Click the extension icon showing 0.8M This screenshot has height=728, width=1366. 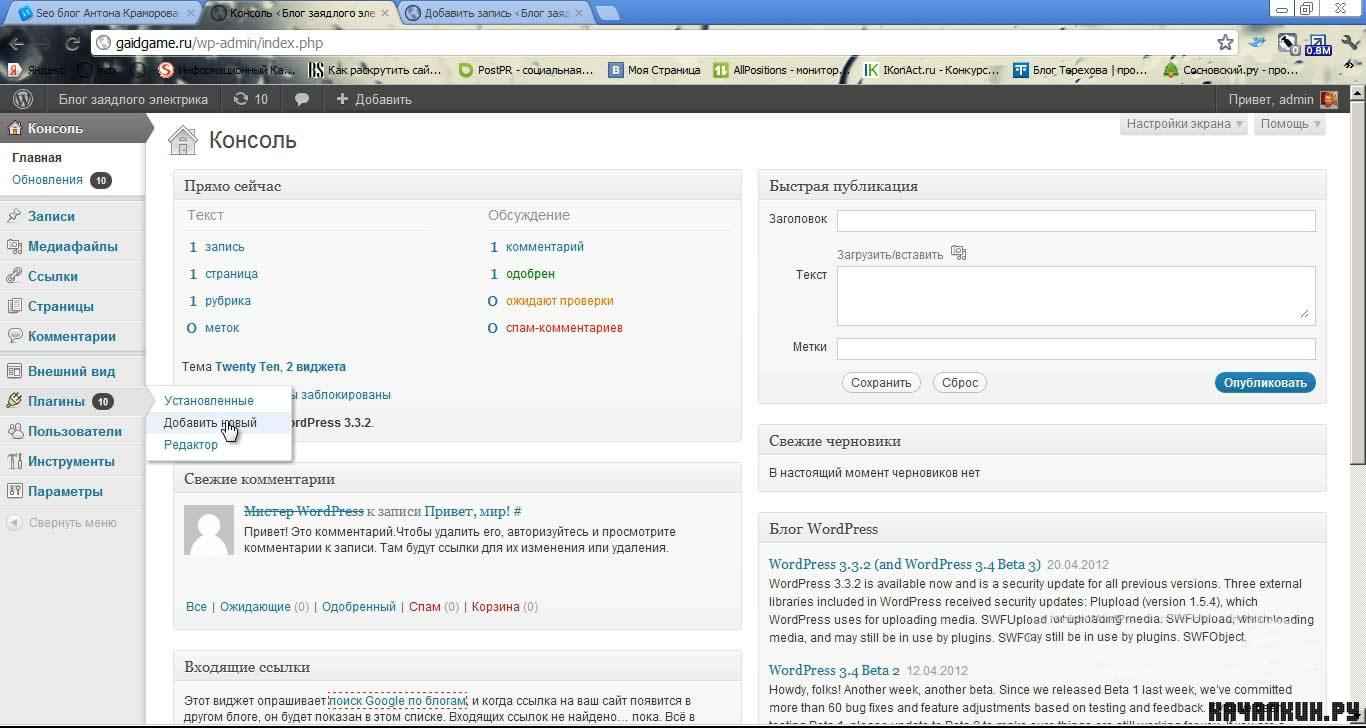click(x=1317, y=43)
